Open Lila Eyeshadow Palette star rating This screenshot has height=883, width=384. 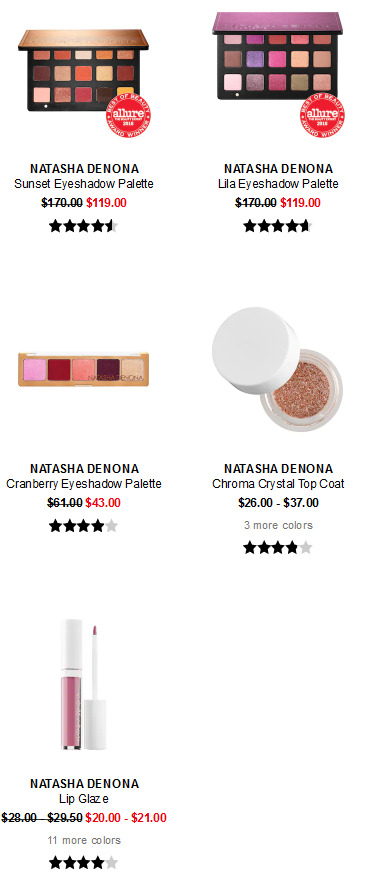click(x=278, y=226)
